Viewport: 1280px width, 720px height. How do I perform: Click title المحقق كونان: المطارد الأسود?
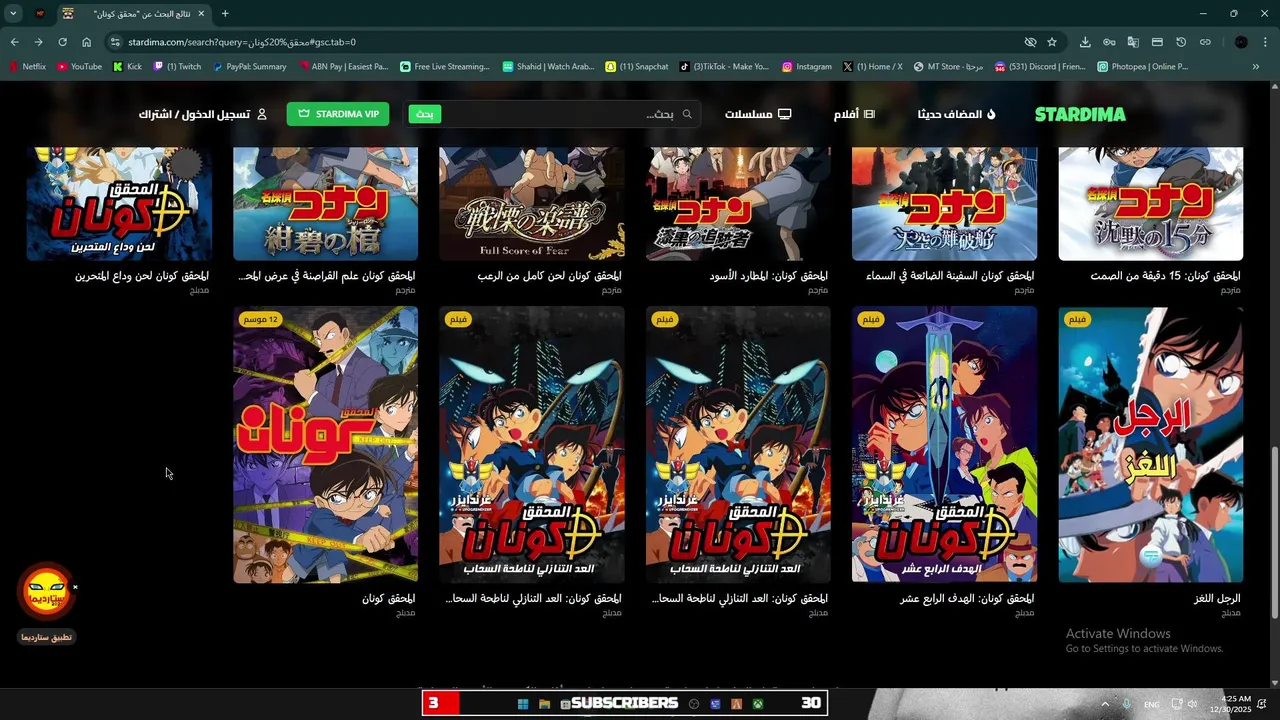point(768,276)
